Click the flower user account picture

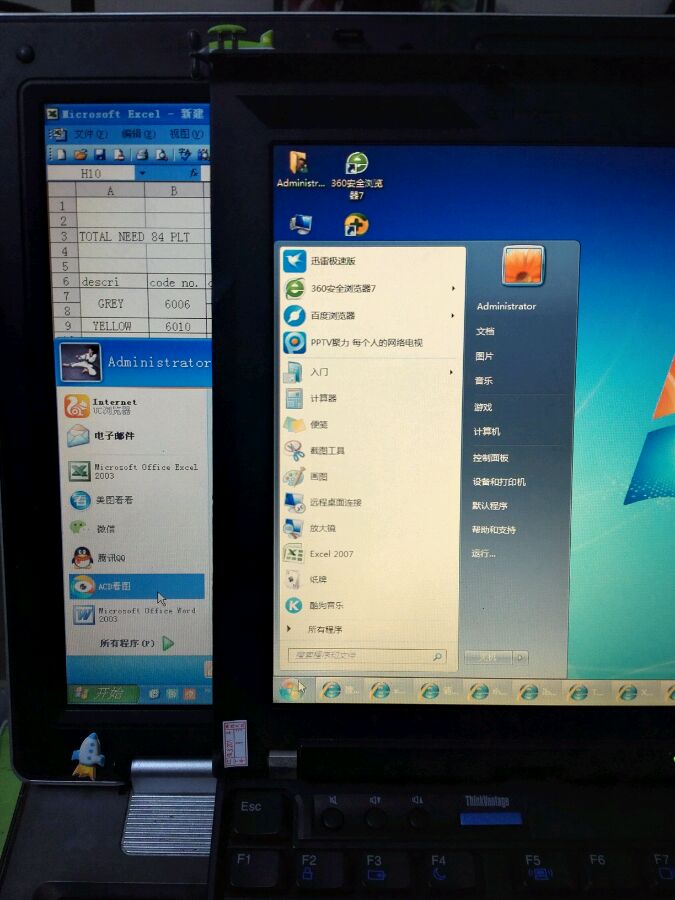coord(523,266)
